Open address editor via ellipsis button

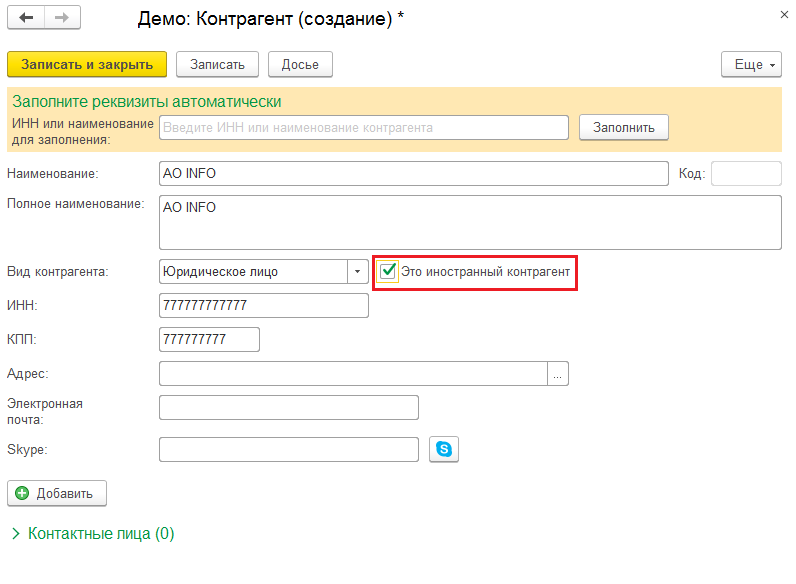[x=557, y=374]
